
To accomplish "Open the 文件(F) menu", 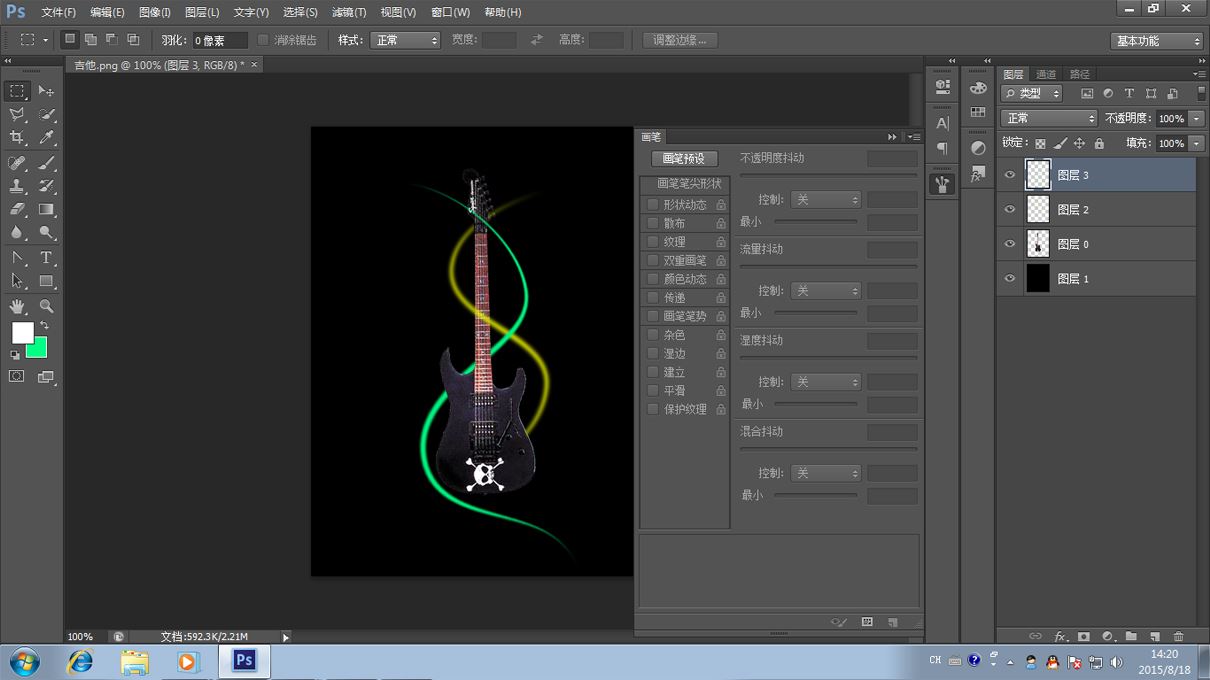I will 58,12.
